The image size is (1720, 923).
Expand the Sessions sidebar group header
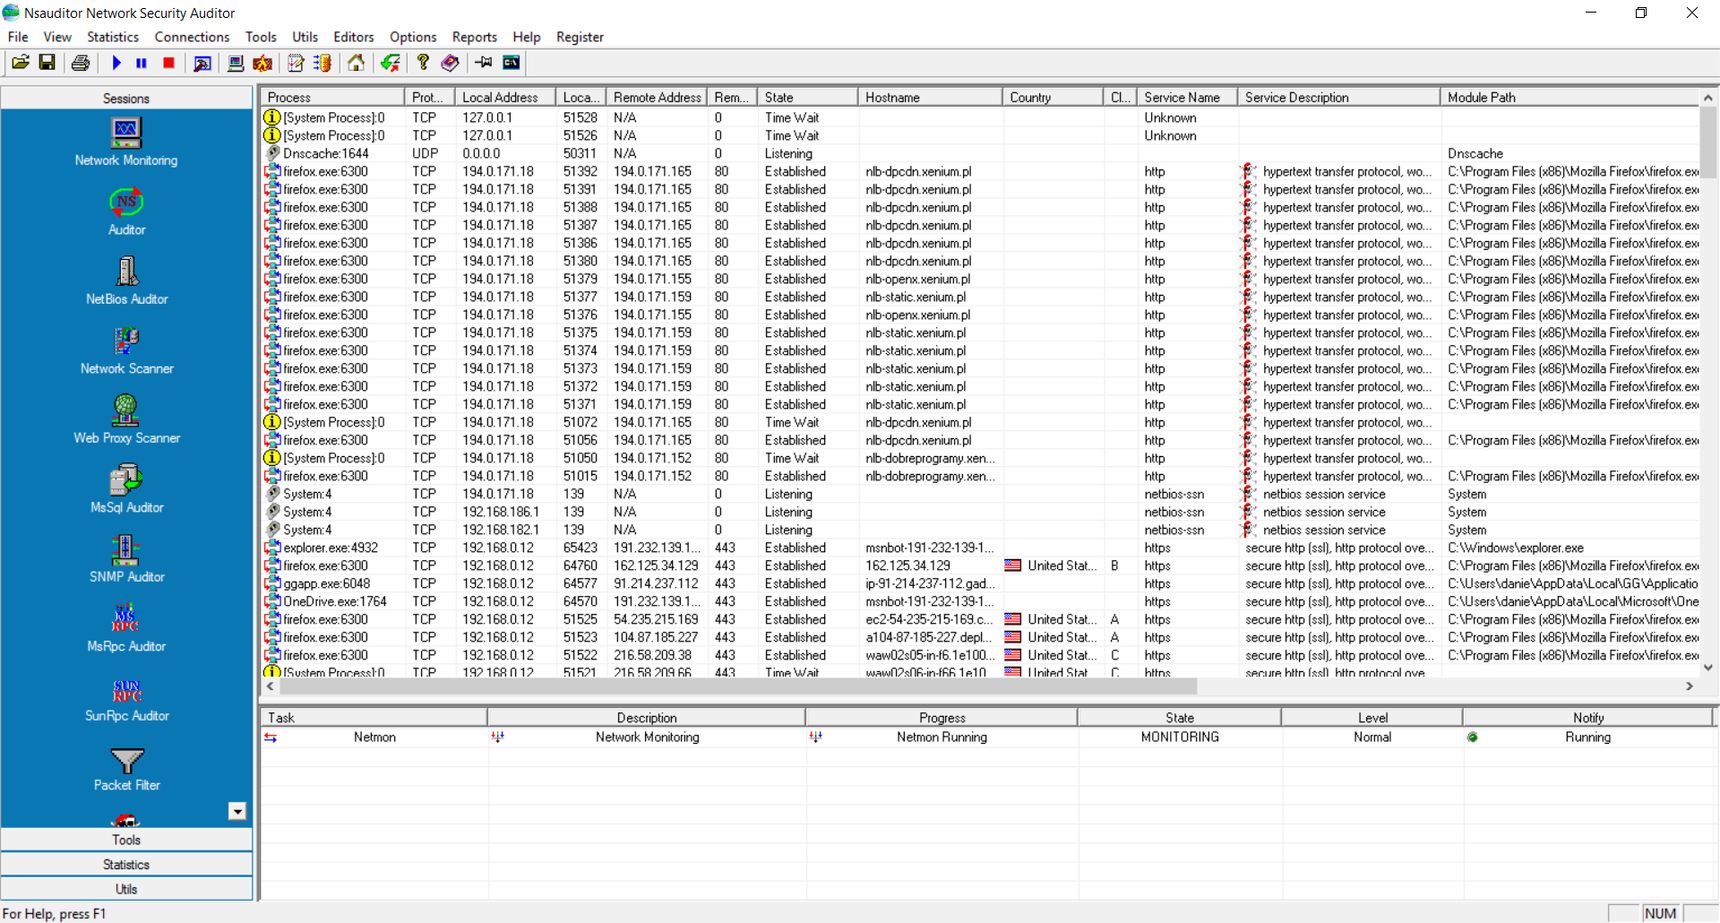click(126, 98)
